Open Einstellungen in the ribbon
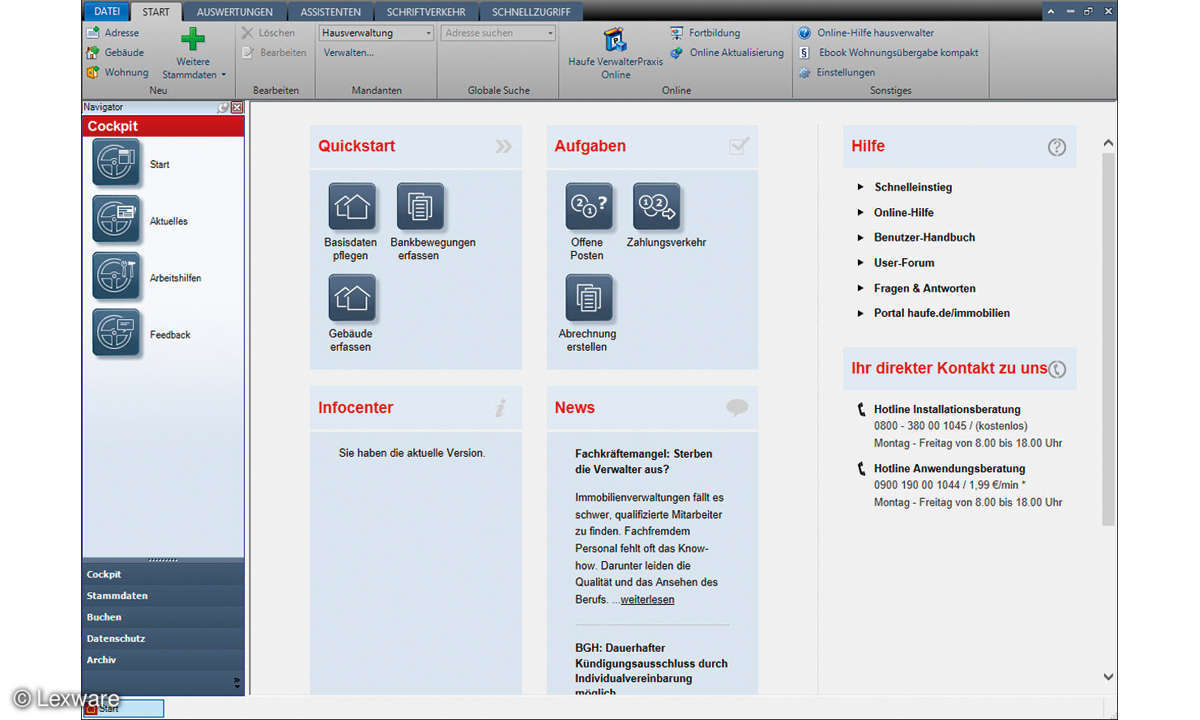Screen dimensions: 1200x720 [x=837, y=72]
